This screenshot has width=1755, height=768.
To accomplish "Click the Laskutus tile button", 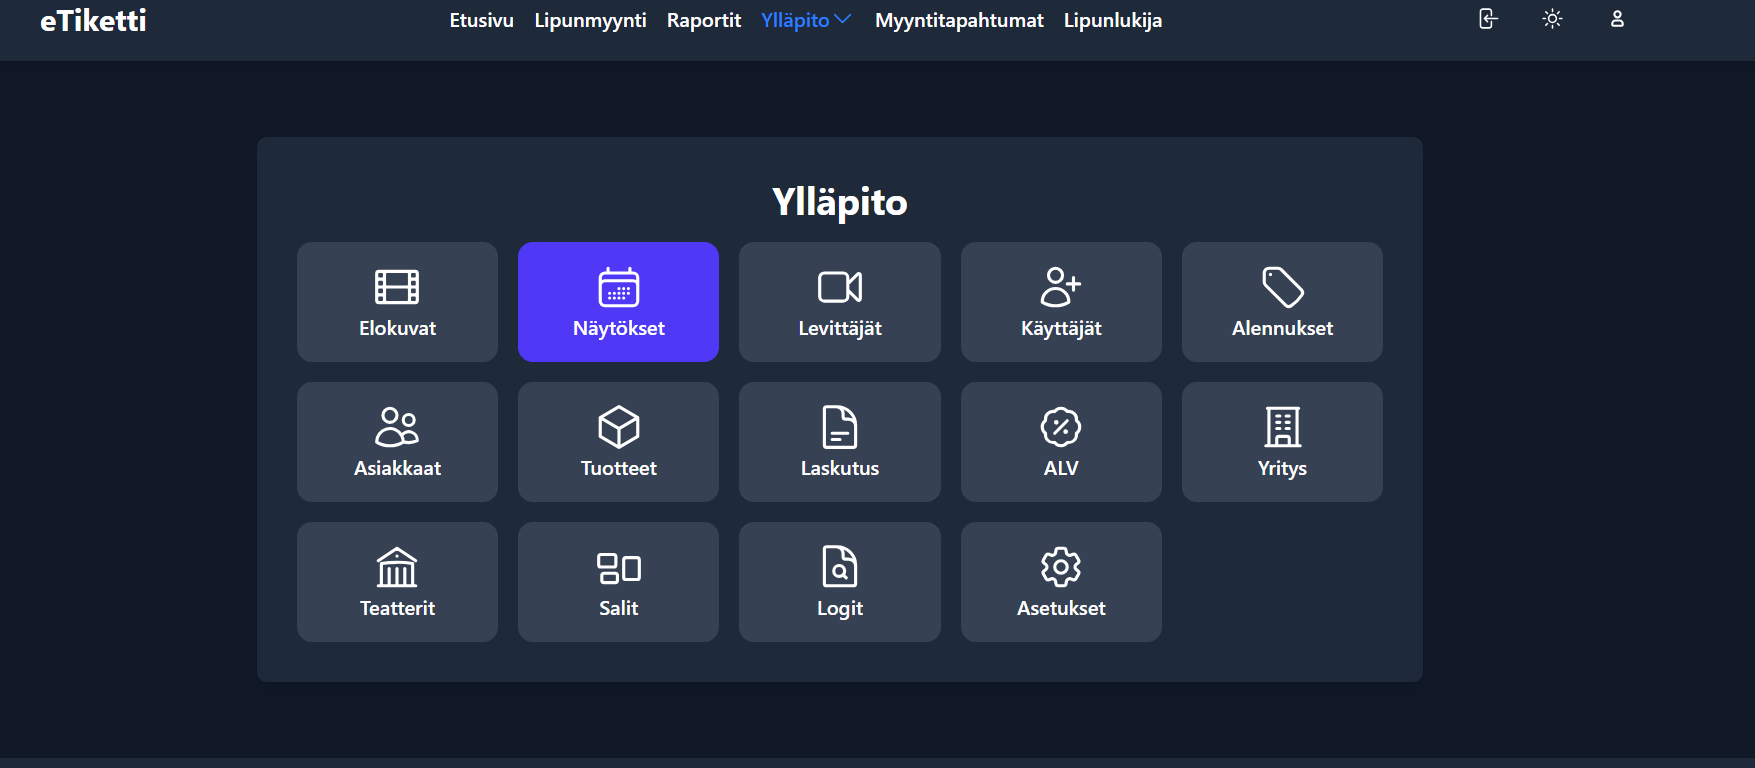I will click(839, 442).
